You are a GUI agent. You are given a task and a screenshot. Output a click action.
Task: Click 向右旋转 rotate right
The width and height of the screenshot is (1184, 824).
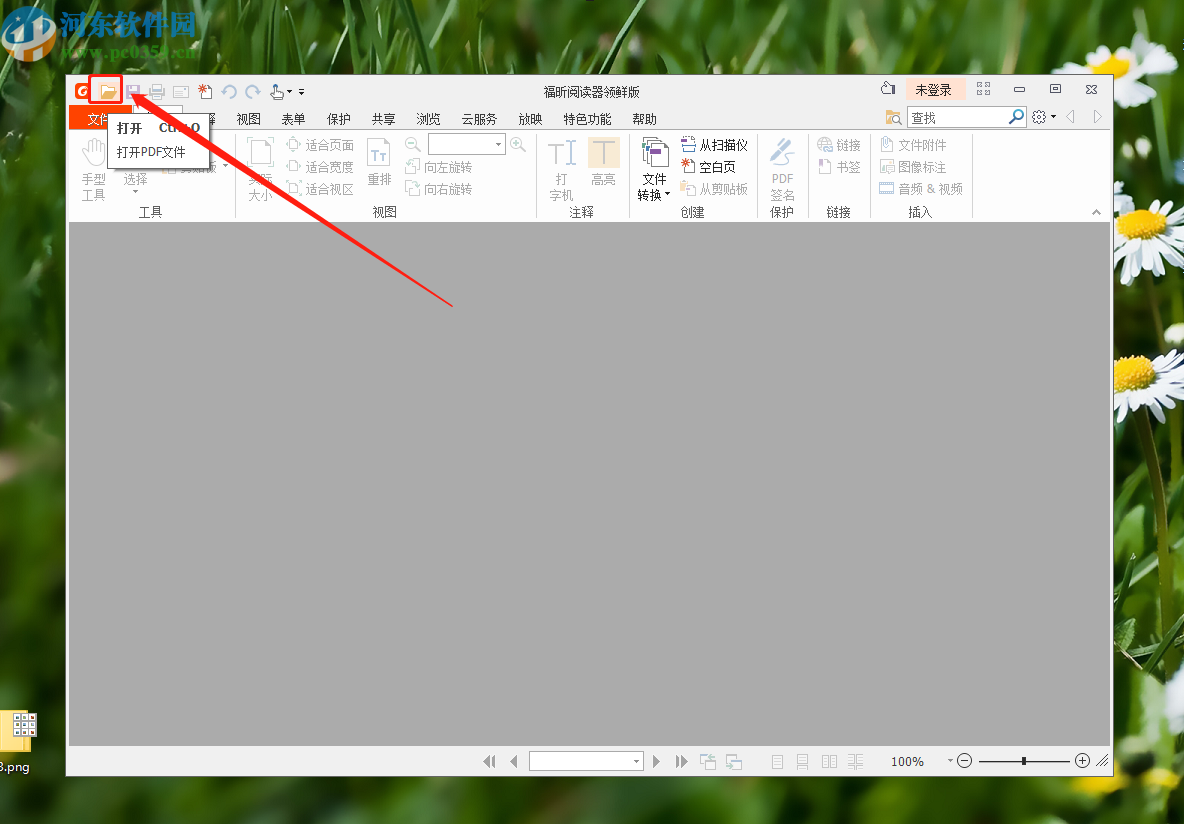click(x=439, y=189)
